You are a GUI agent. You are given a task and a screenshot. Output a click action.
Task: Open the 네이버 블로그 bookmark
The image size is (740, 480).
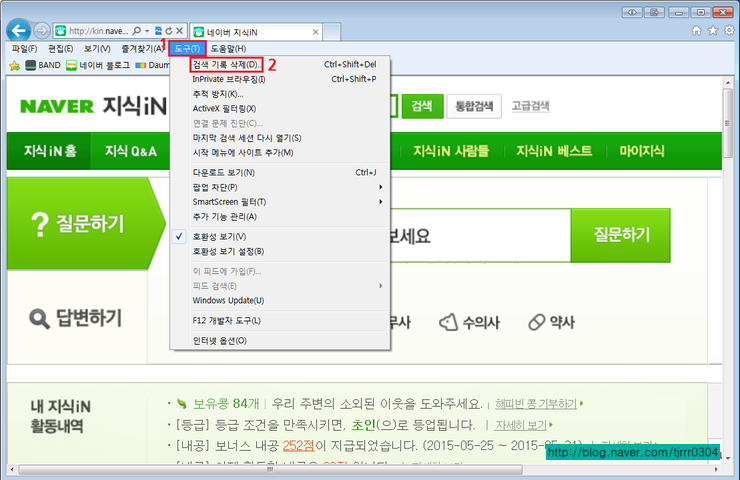tap(98, 65)
